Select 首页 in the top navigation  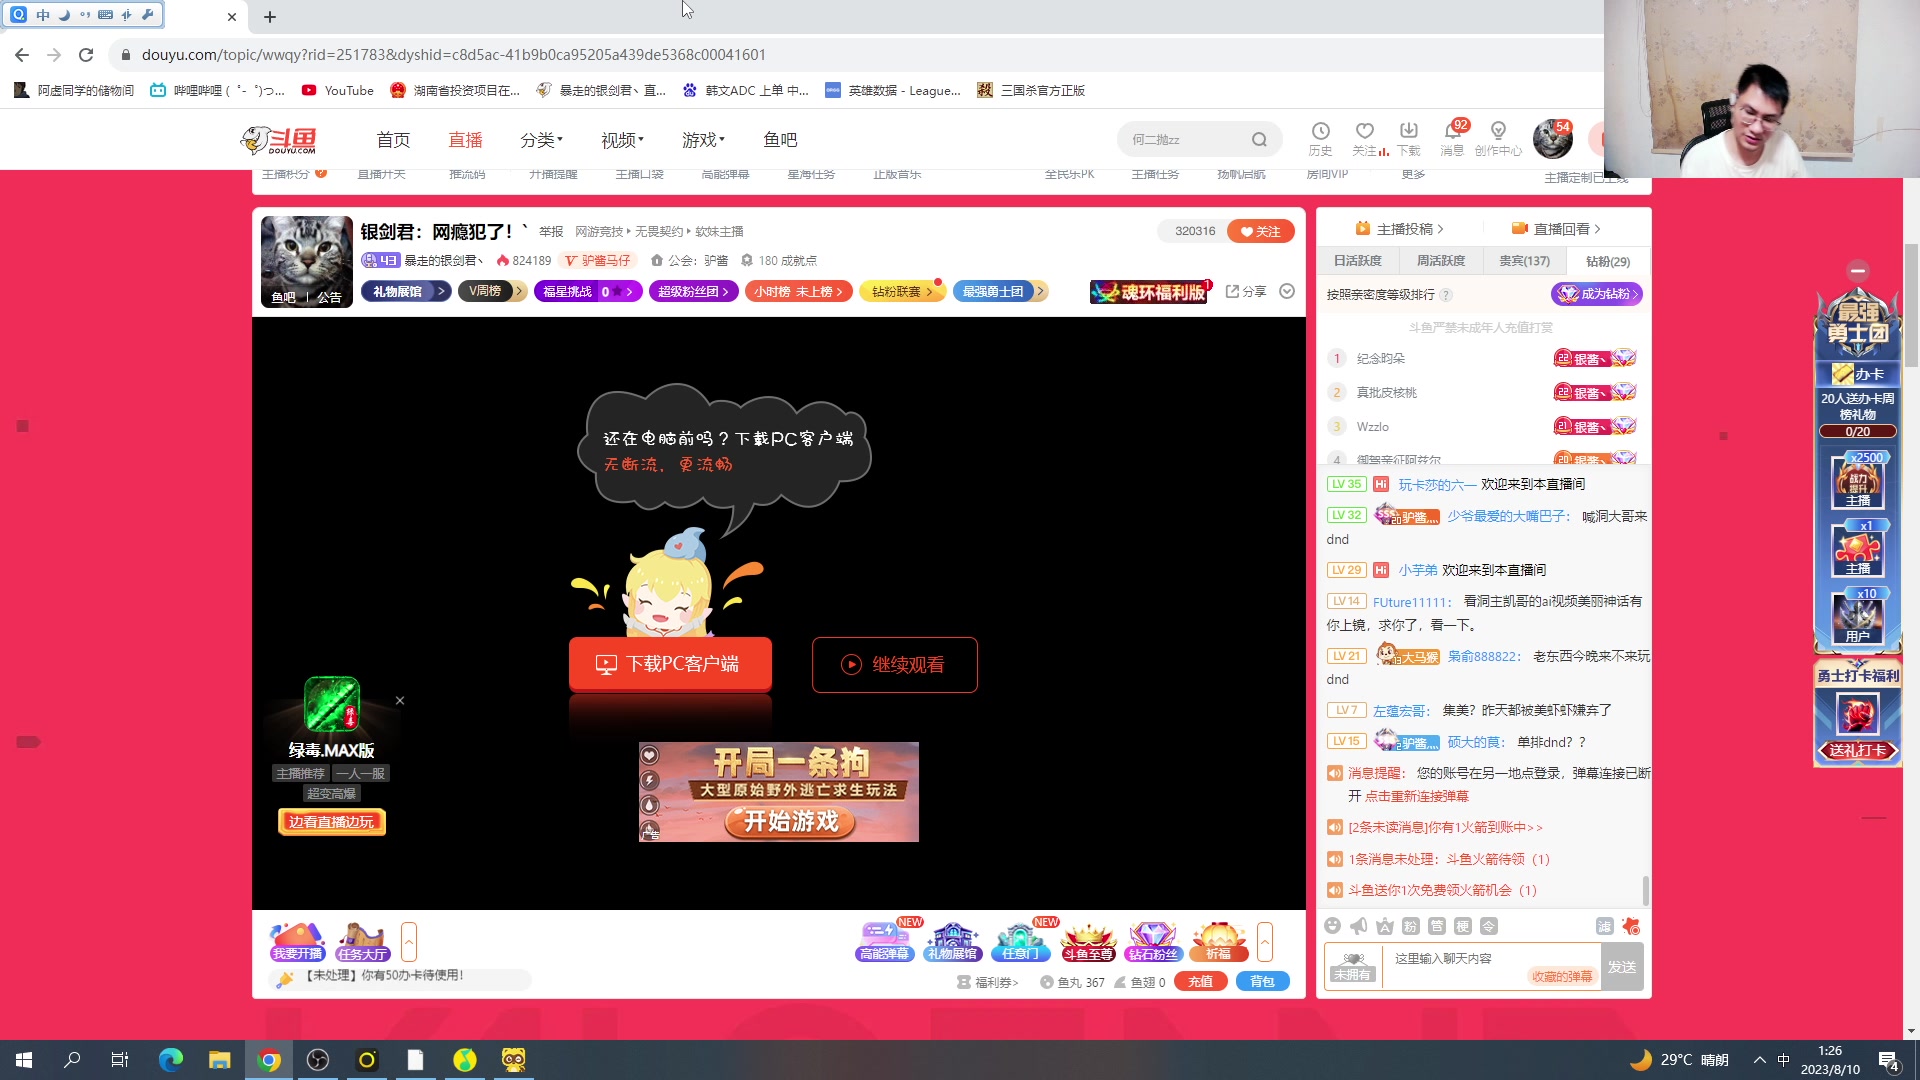click(x=393, y=139)
